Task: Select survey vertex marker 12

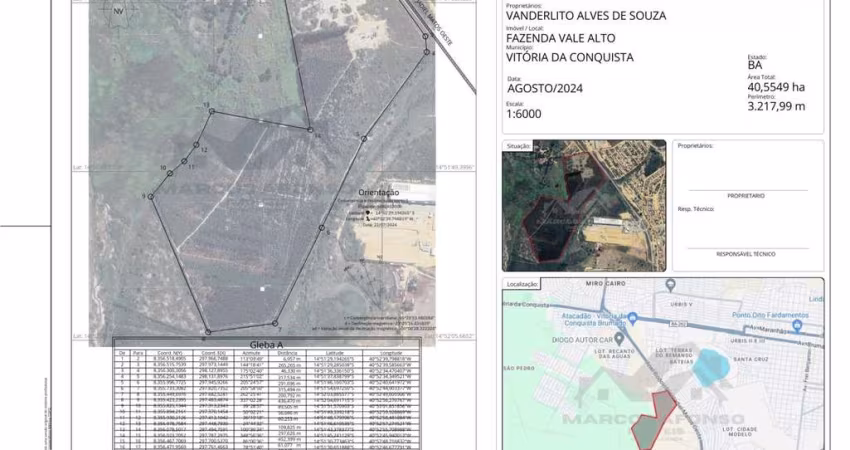Action: tap(196, 145)
